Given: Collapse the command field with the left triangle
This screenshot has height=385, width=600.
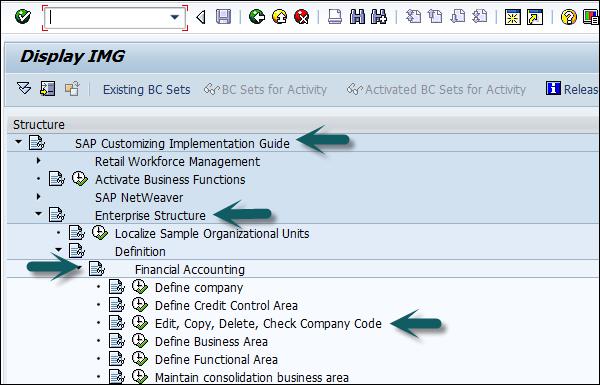Looking at the screenshot, I should pyautogui.click(x=201, y=17).
